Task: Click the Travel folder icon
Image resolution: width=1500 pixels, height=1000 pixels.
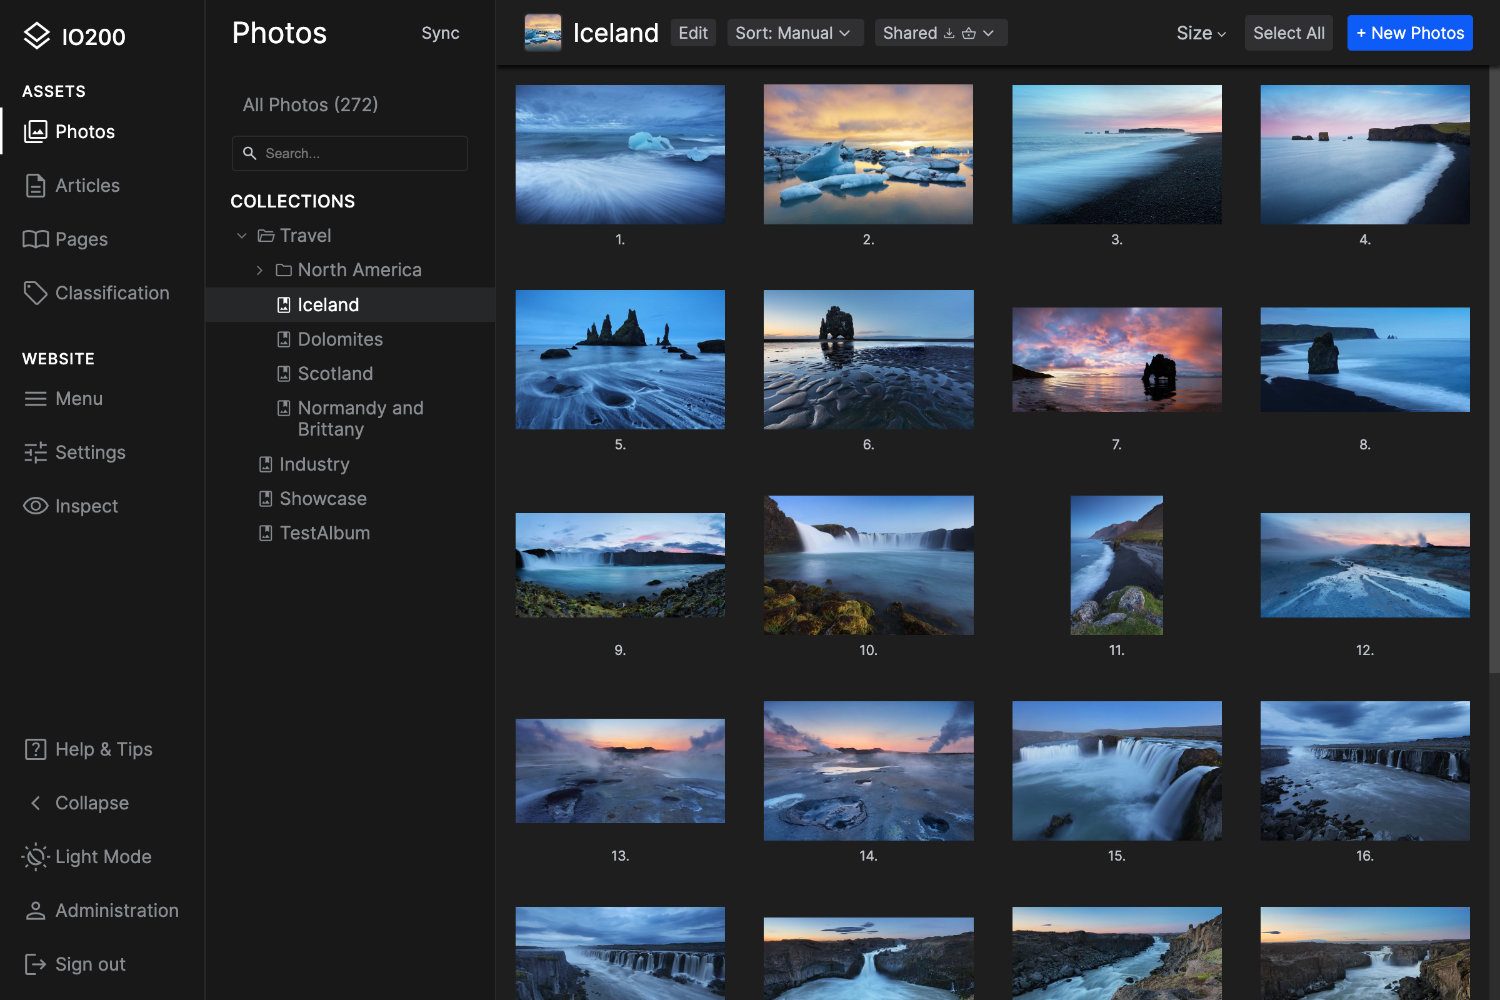Action: pyautogui.click(x=266, y=236)
